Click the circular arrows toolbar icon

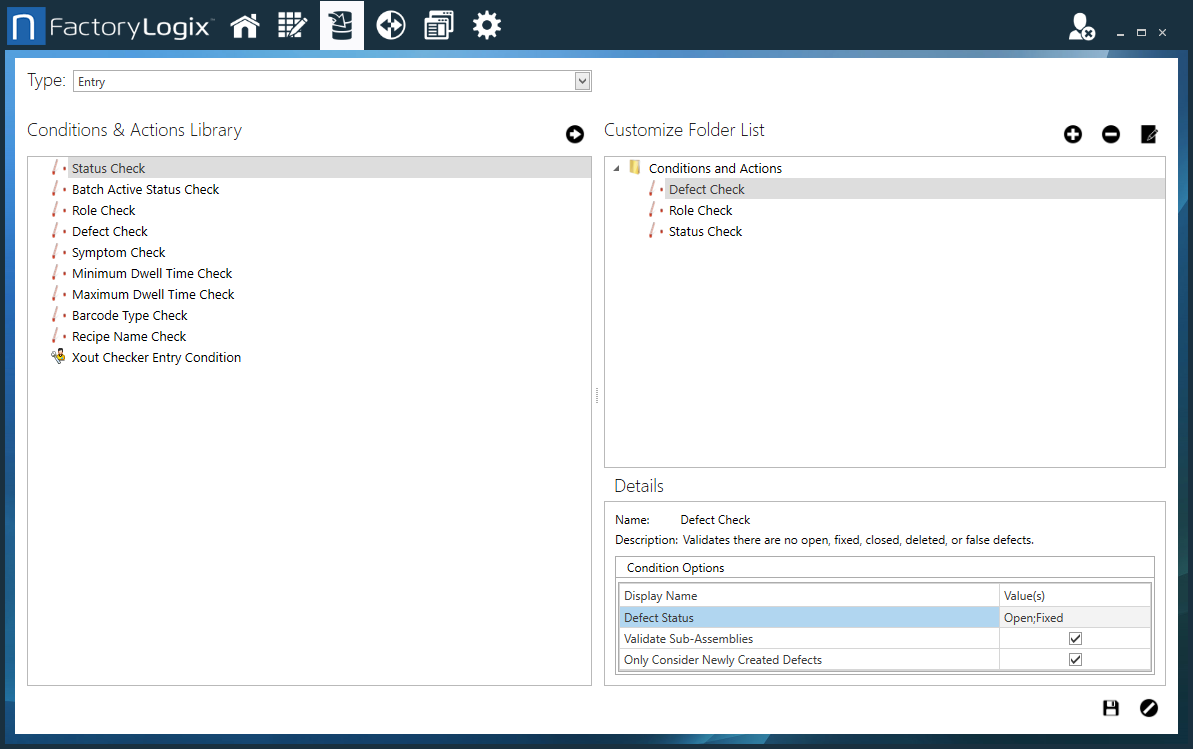pyautogui.click(x=391, y=26)
